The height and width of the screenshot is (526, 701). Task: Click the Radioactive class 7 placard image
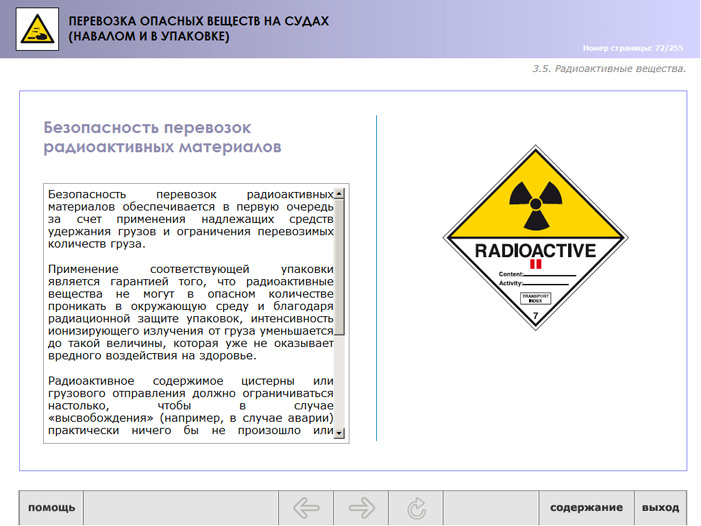coord(535,237)
